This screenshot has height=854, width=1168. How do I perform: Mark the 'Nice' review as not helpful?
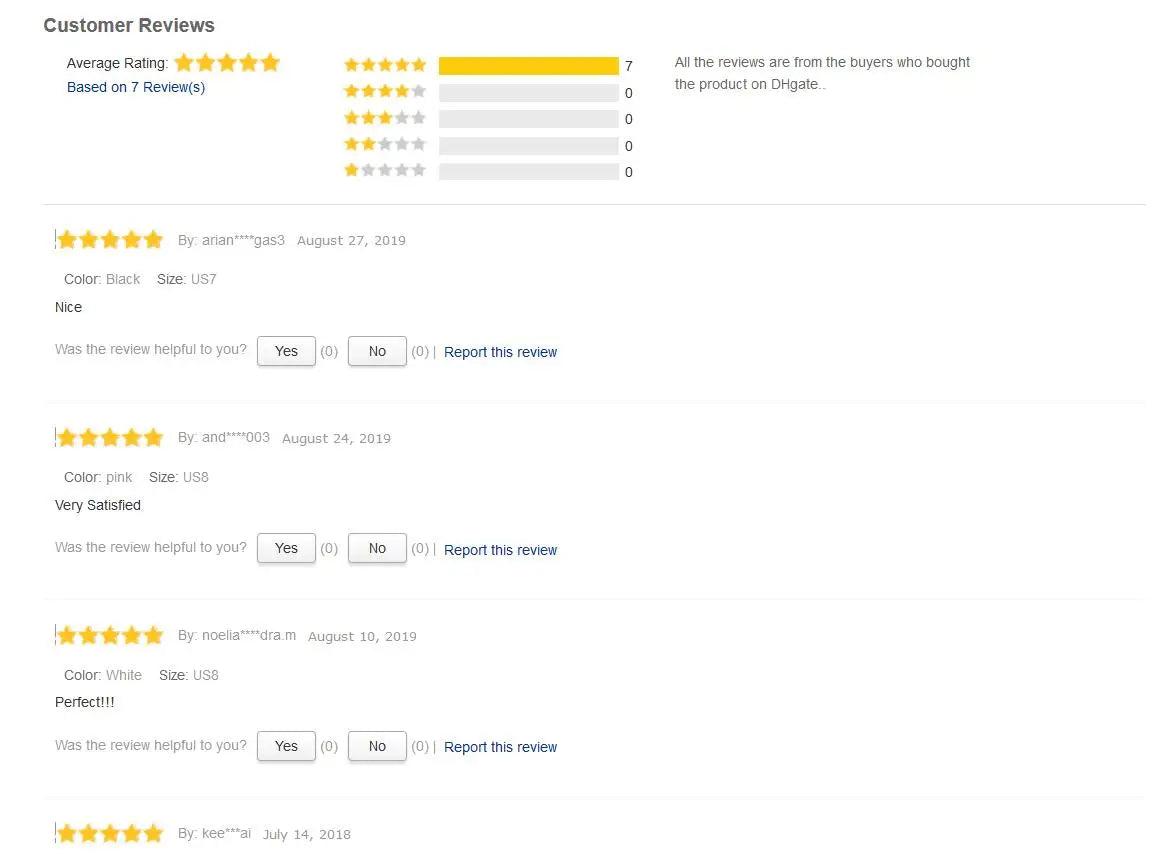coord(377,351)
